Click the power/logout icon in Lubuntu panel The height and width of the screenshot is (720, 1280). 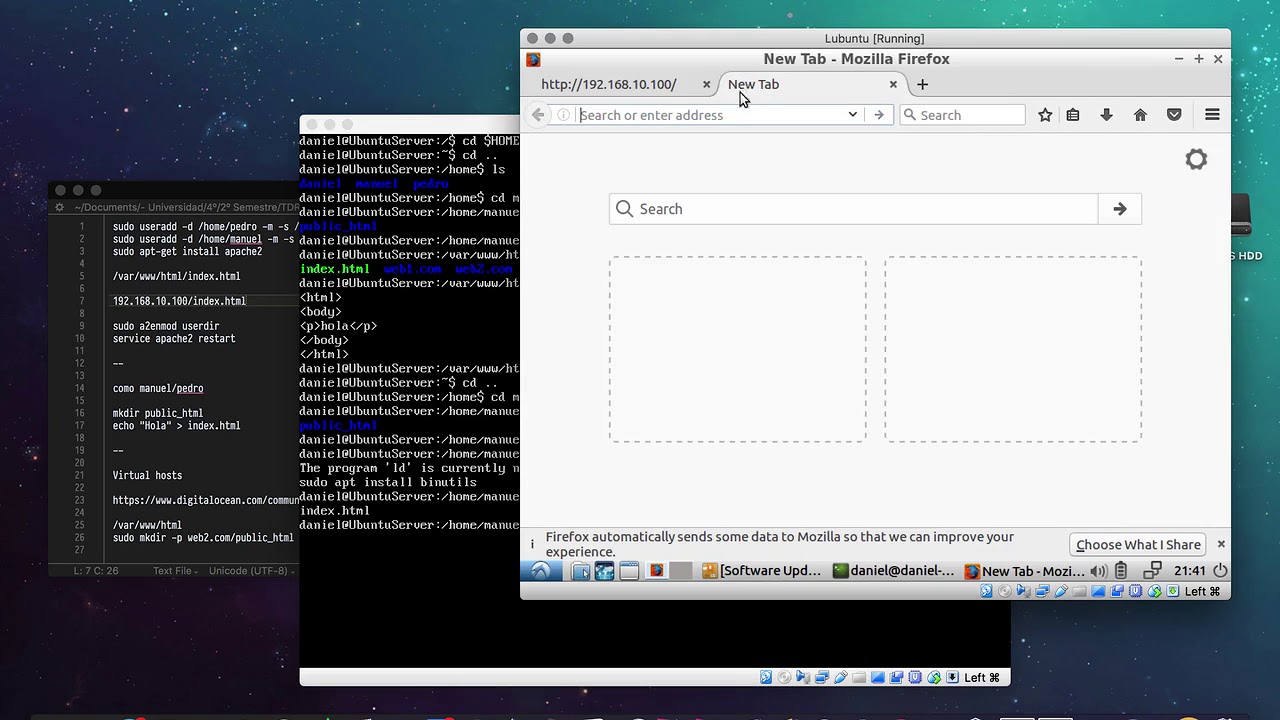pos(1220,571)
